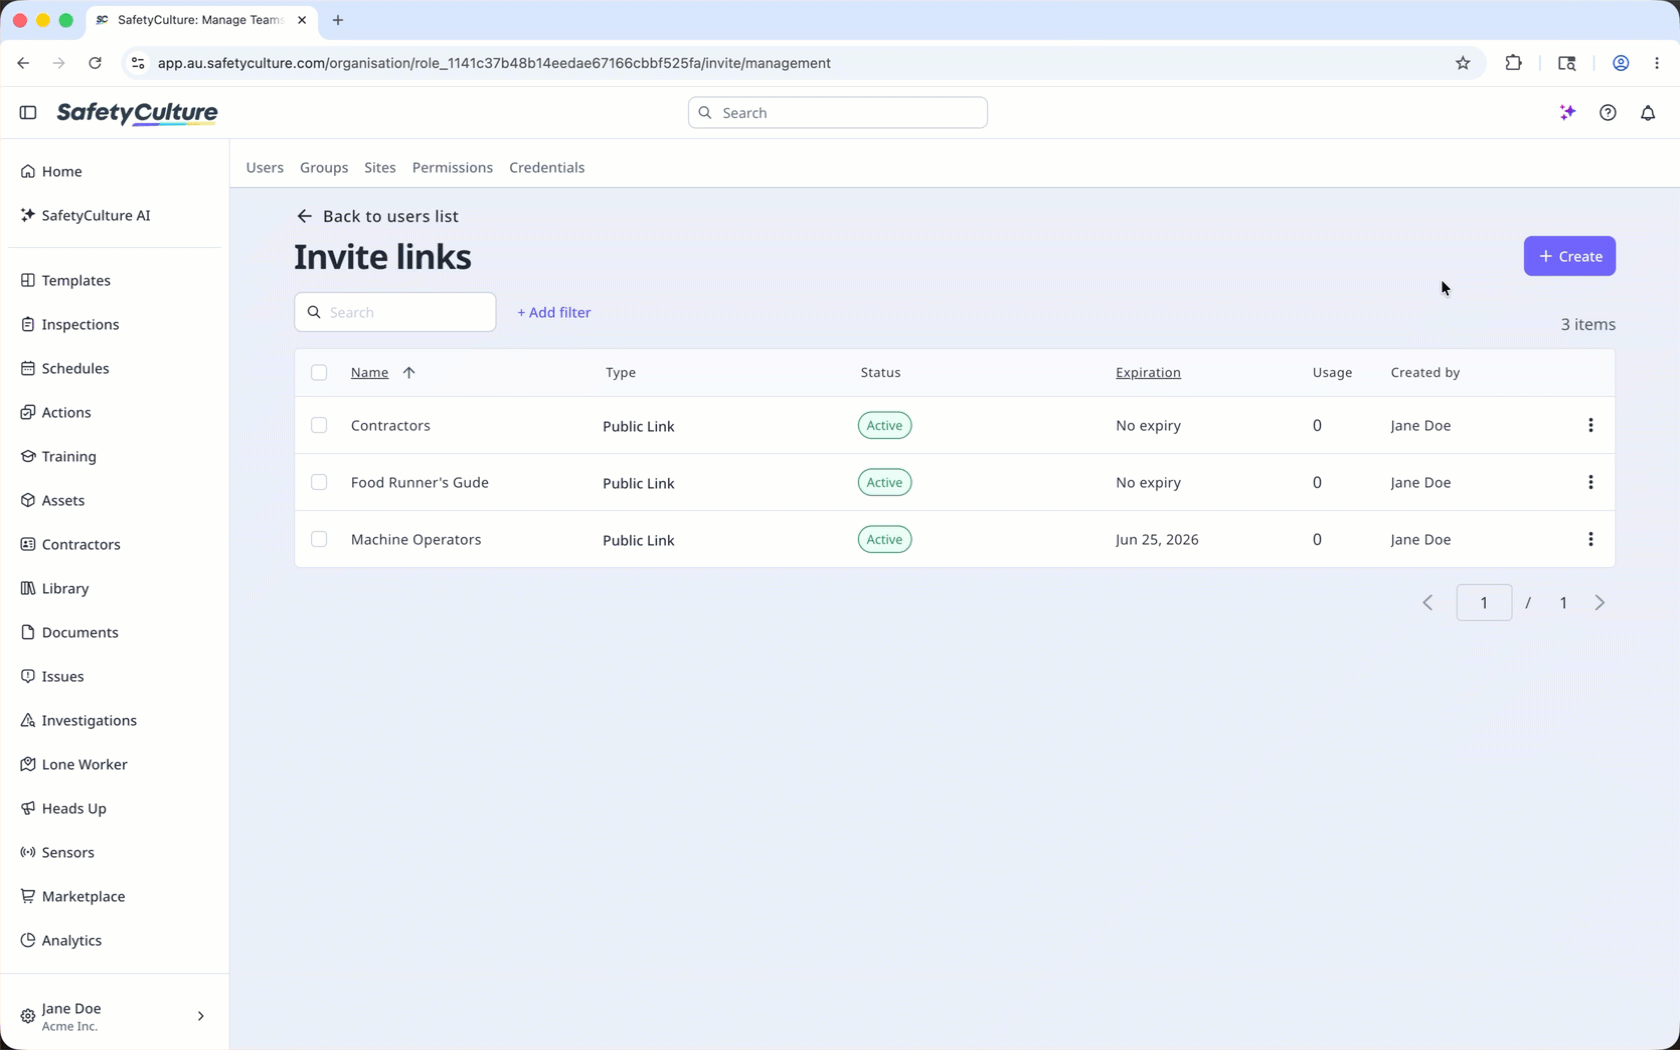Collapse the sidebar panel toggle icon

click(28, 113)
